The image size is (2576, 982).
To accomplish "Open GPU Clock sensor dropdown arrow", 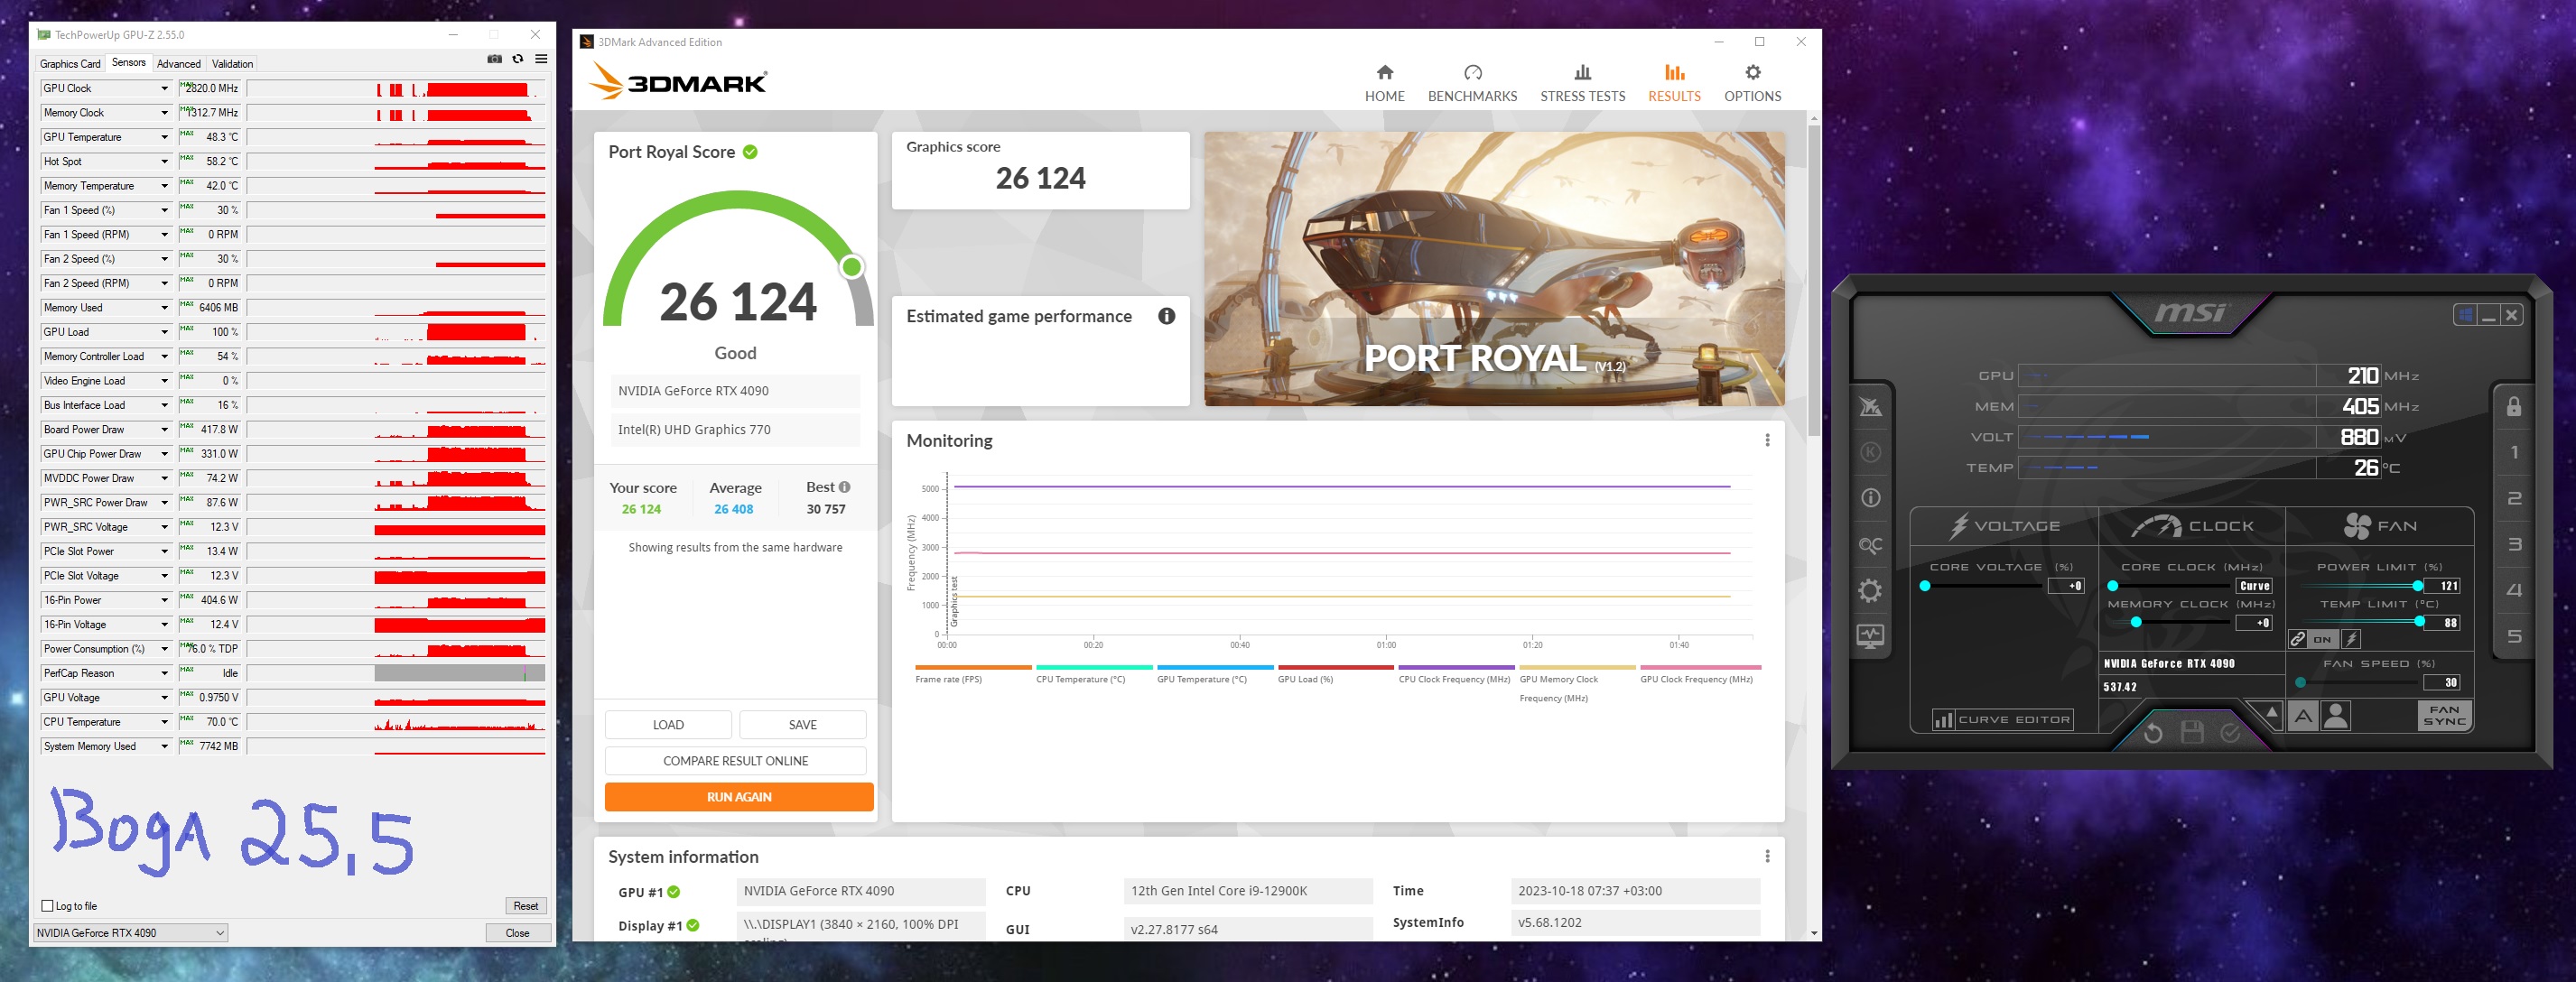I will coord(165,88).
